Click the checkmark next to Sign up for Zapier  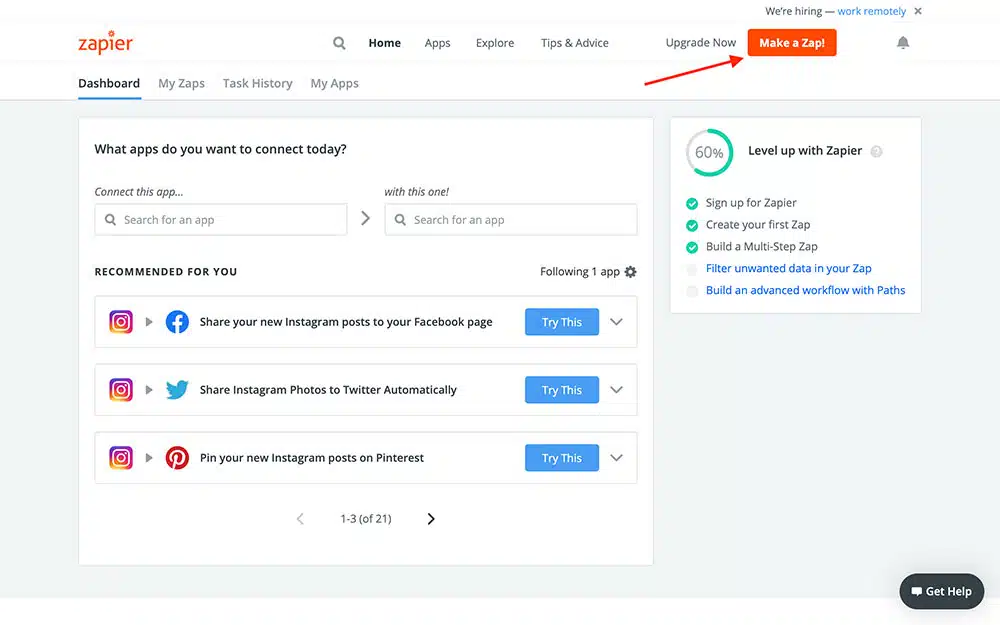pos(692,203)
